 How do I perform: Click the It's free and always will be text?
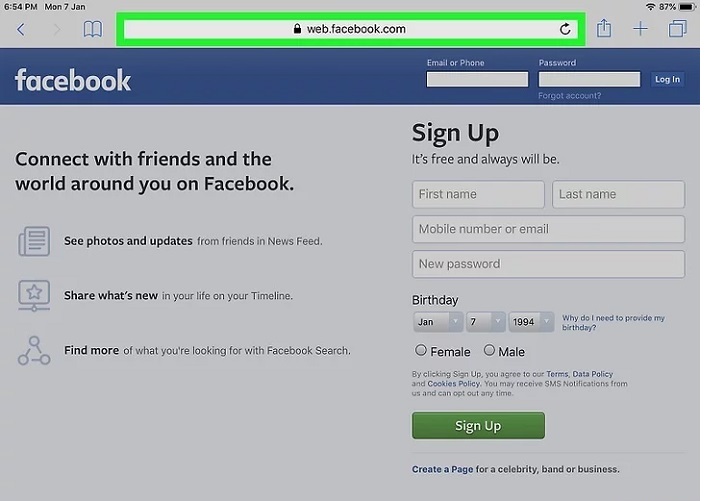coord(486,159)
